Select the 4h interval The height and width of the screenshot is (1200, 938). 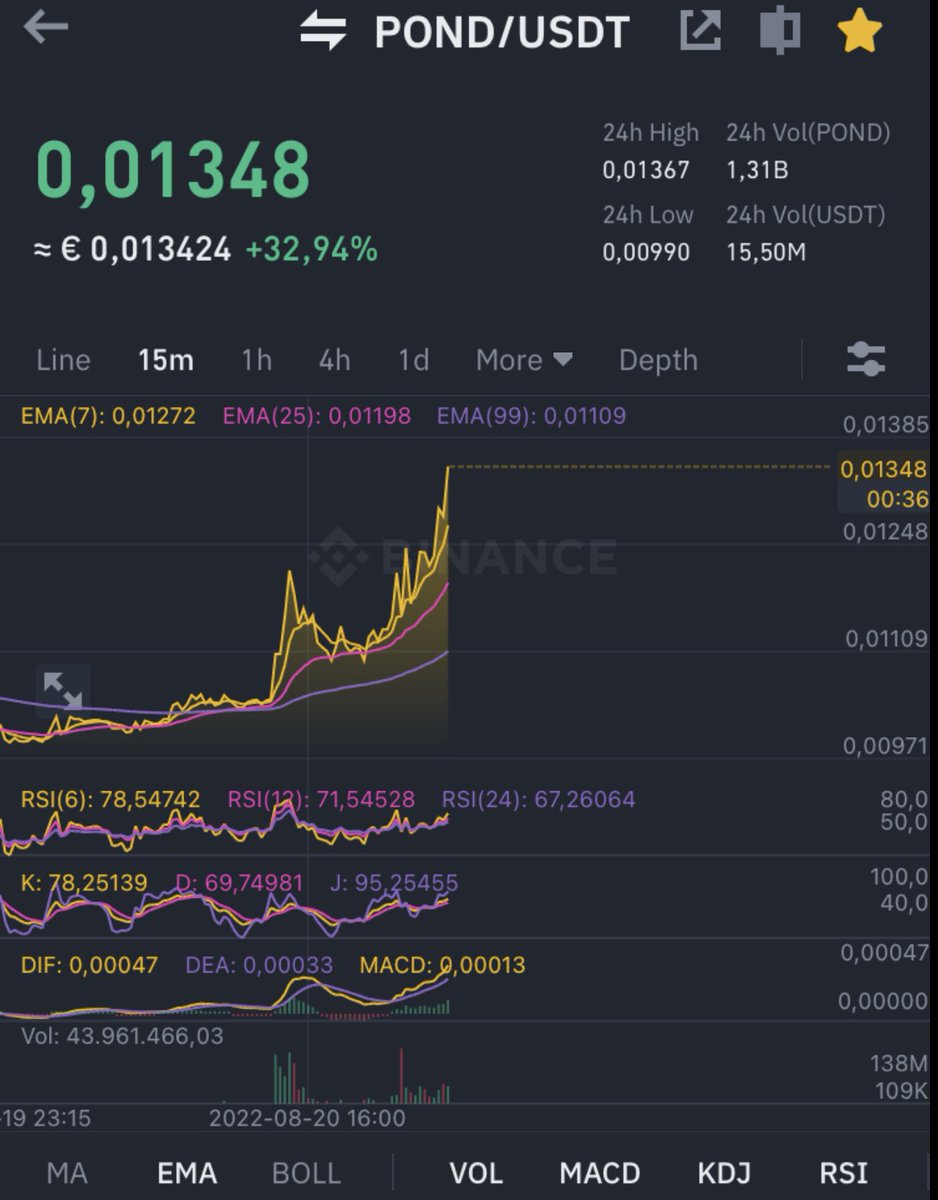[x=334, y=360]
